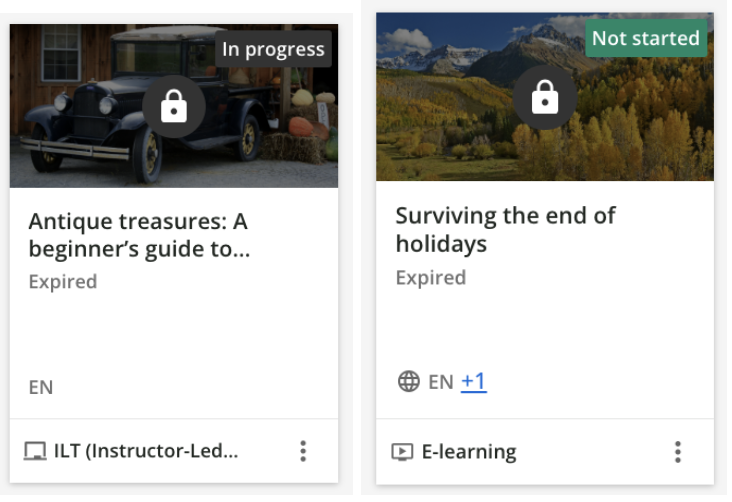The height and width of the screenshot is (502, 732).
Task: Open the Surviving the end of holidays options menu
Action: click(677, 452)
